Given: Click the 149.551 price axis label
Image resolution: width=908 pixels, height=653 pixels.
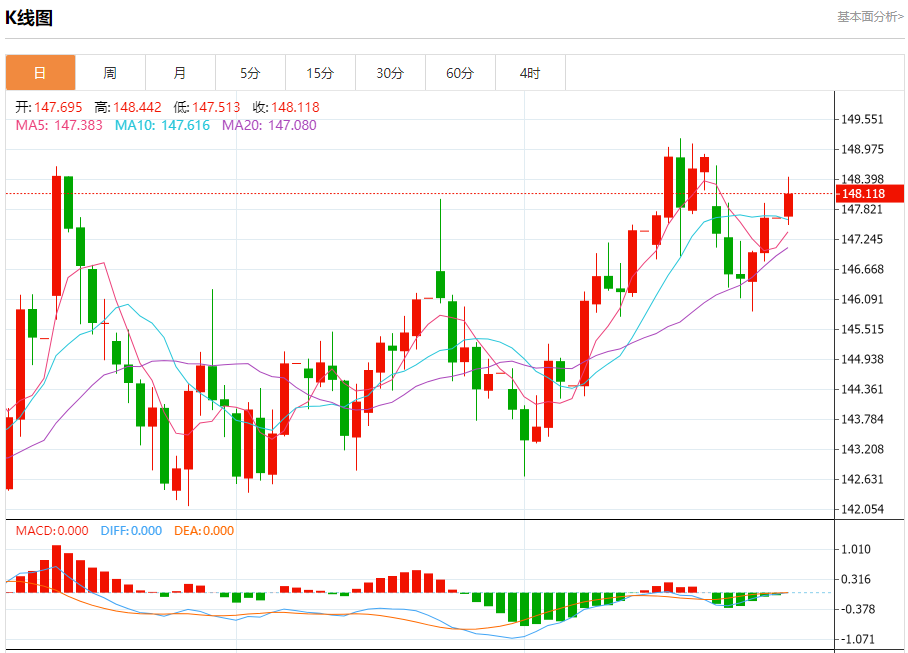Looking at the screenshot, I should click(x=862, y=119).
